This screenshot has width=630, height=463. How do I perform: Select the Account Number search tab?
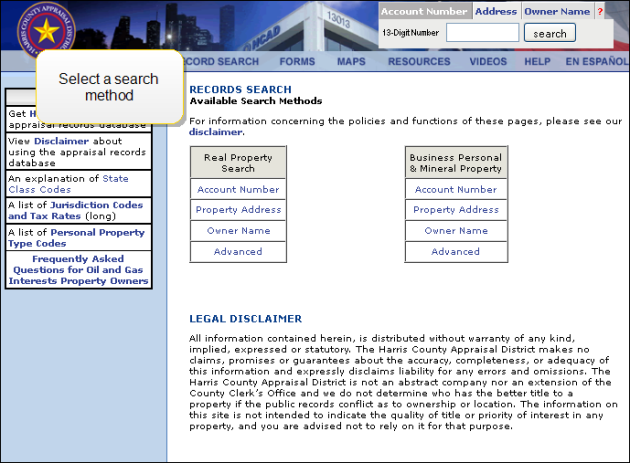(x=424, y=12)
